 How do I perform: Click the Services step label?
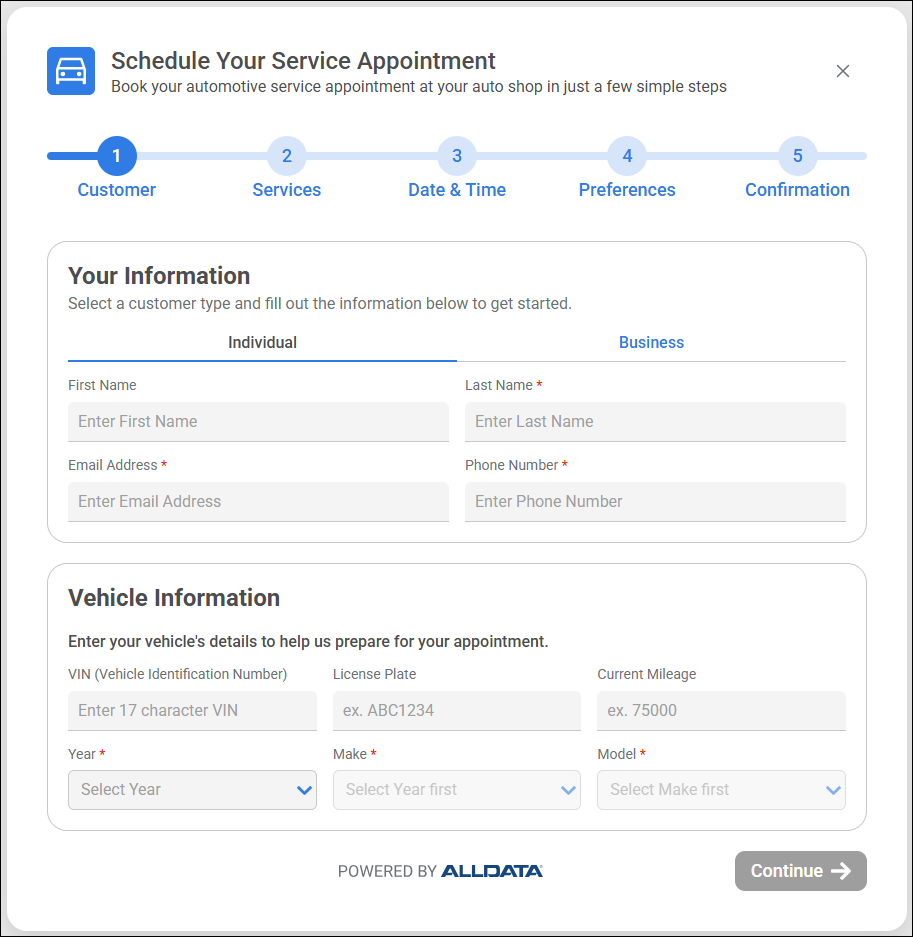287,190
